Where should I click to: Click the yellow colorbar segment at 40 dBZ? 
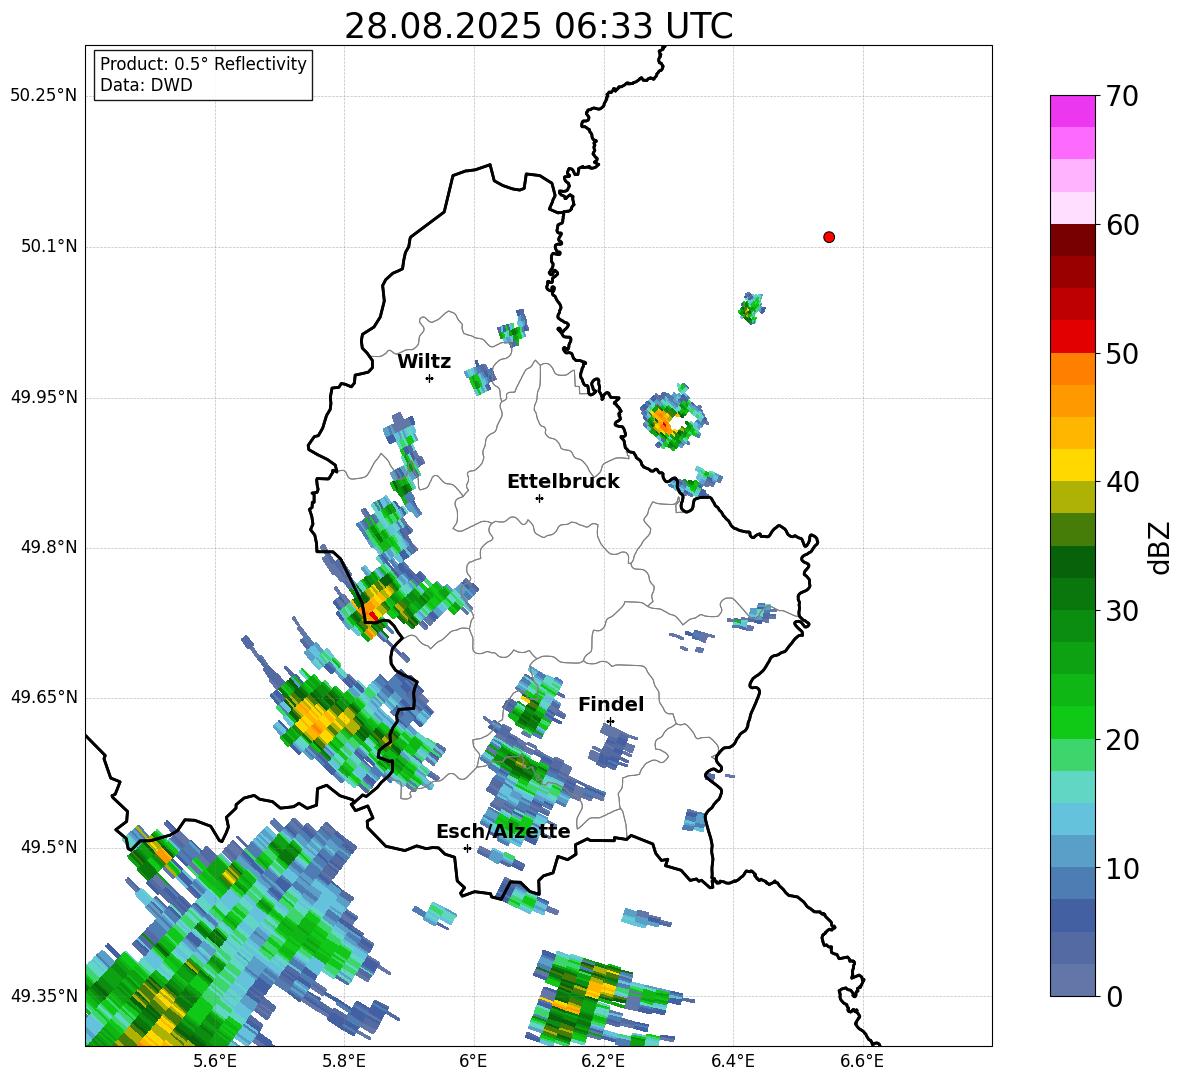[1072, 466]
